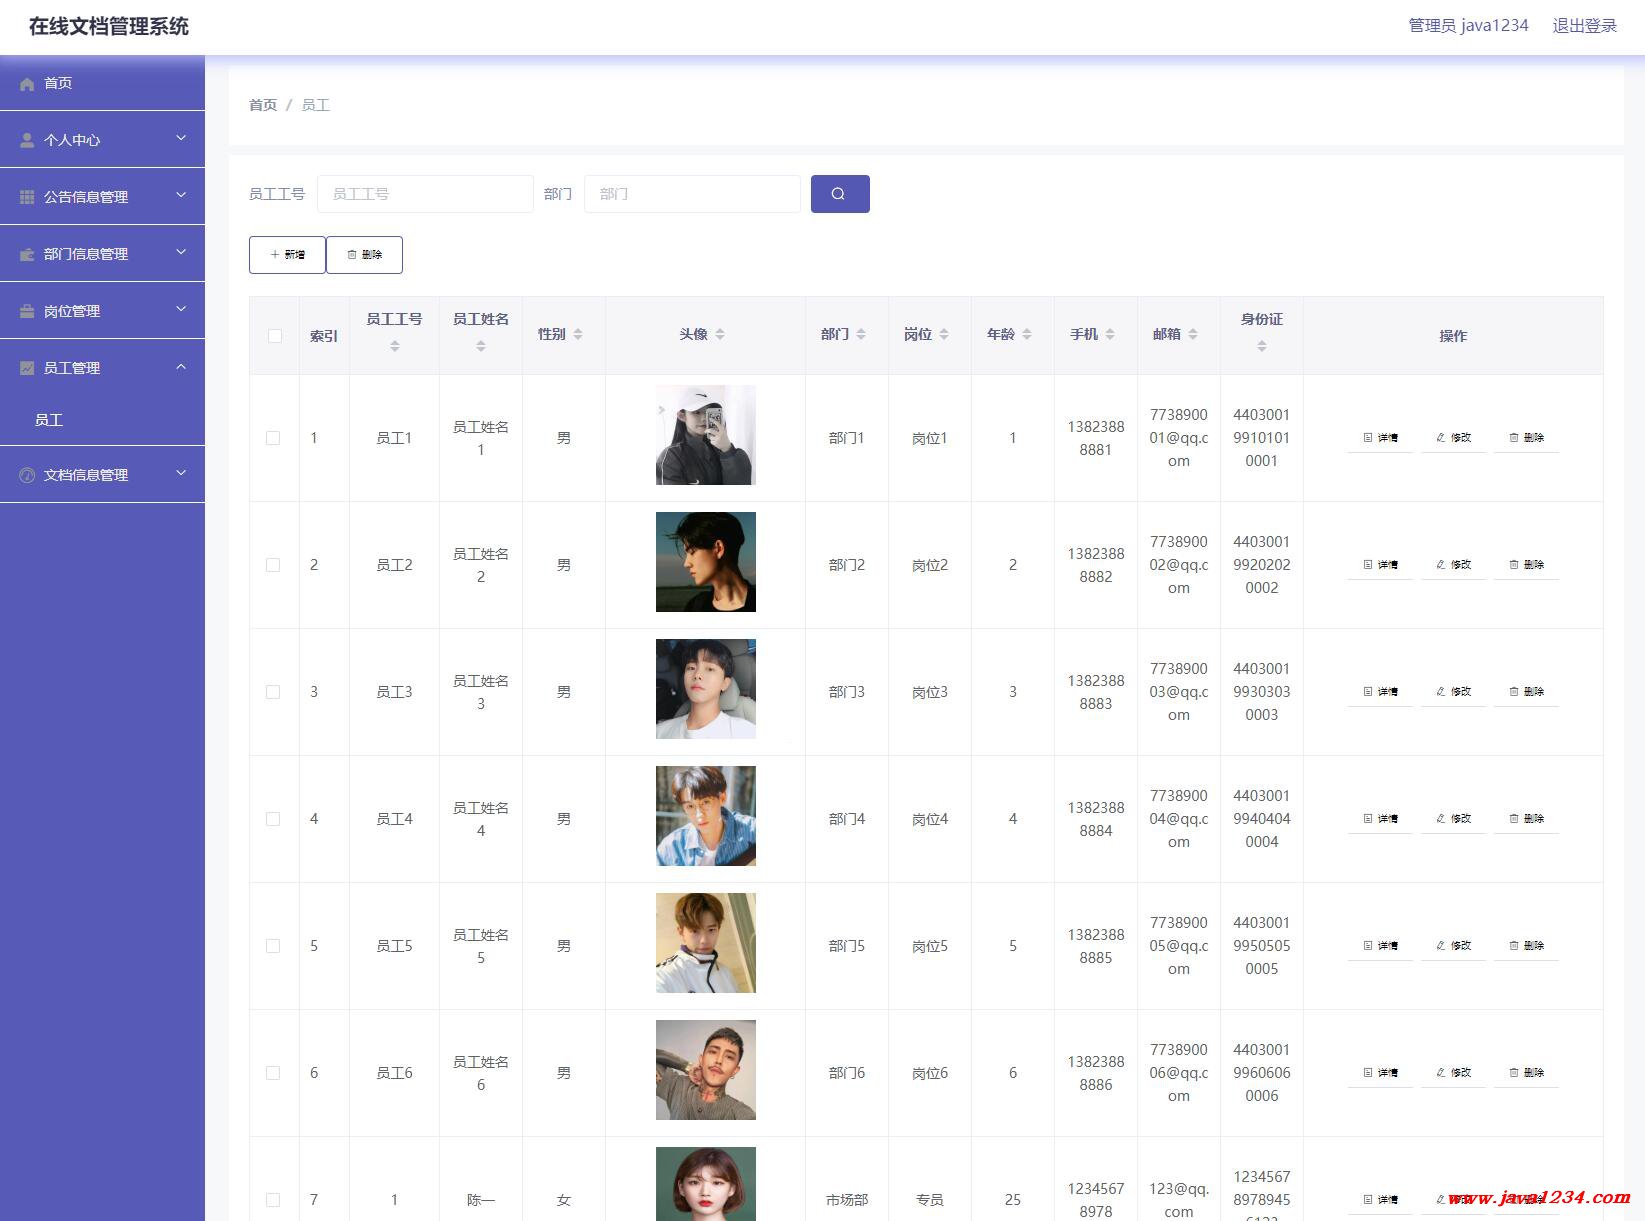Toggle the select-all header checkbox

click(275, 336)
